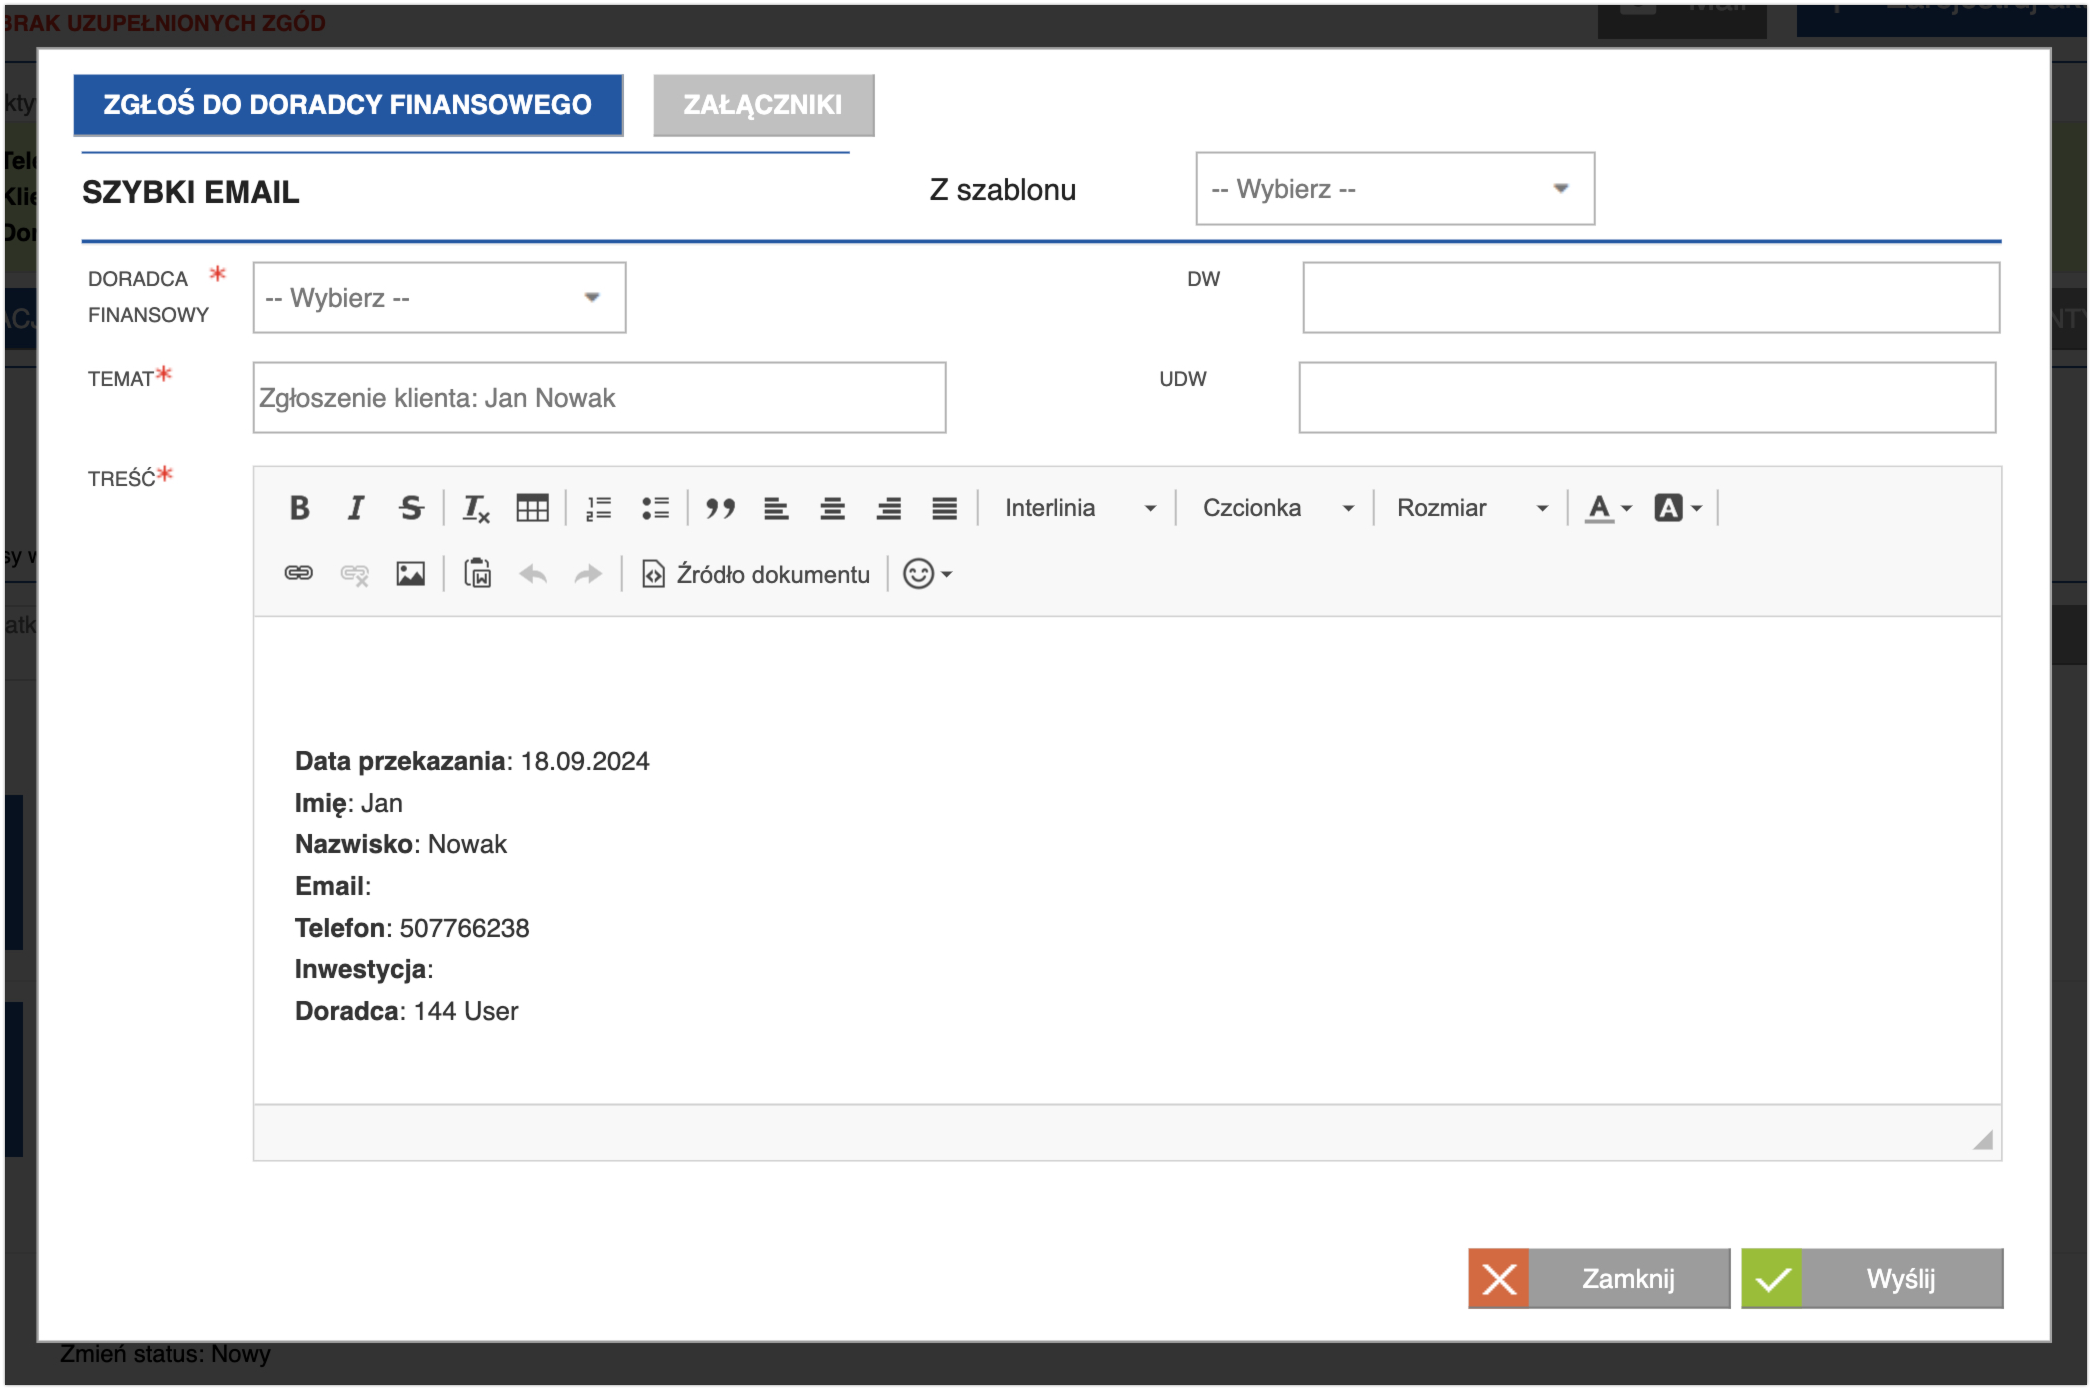The height and width of the screenshot is (1390, 2092).
Task: Select Zgłoś do doradcy finansowego tab
Action: coord(348,105)
